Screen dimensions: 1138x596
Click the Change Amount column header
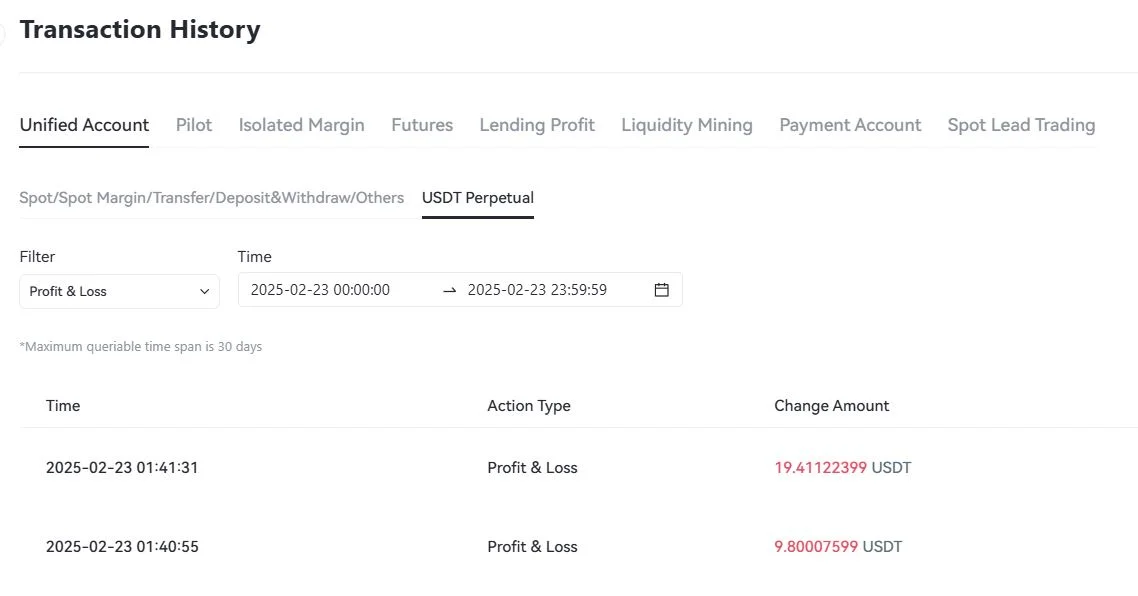(x=831, y=405)
